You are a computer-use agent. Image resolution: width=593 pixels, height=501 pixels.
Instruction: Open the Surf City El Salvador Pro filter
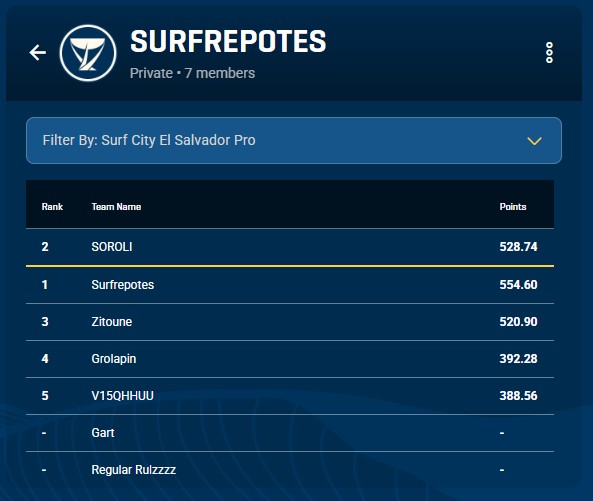[294, 141]
